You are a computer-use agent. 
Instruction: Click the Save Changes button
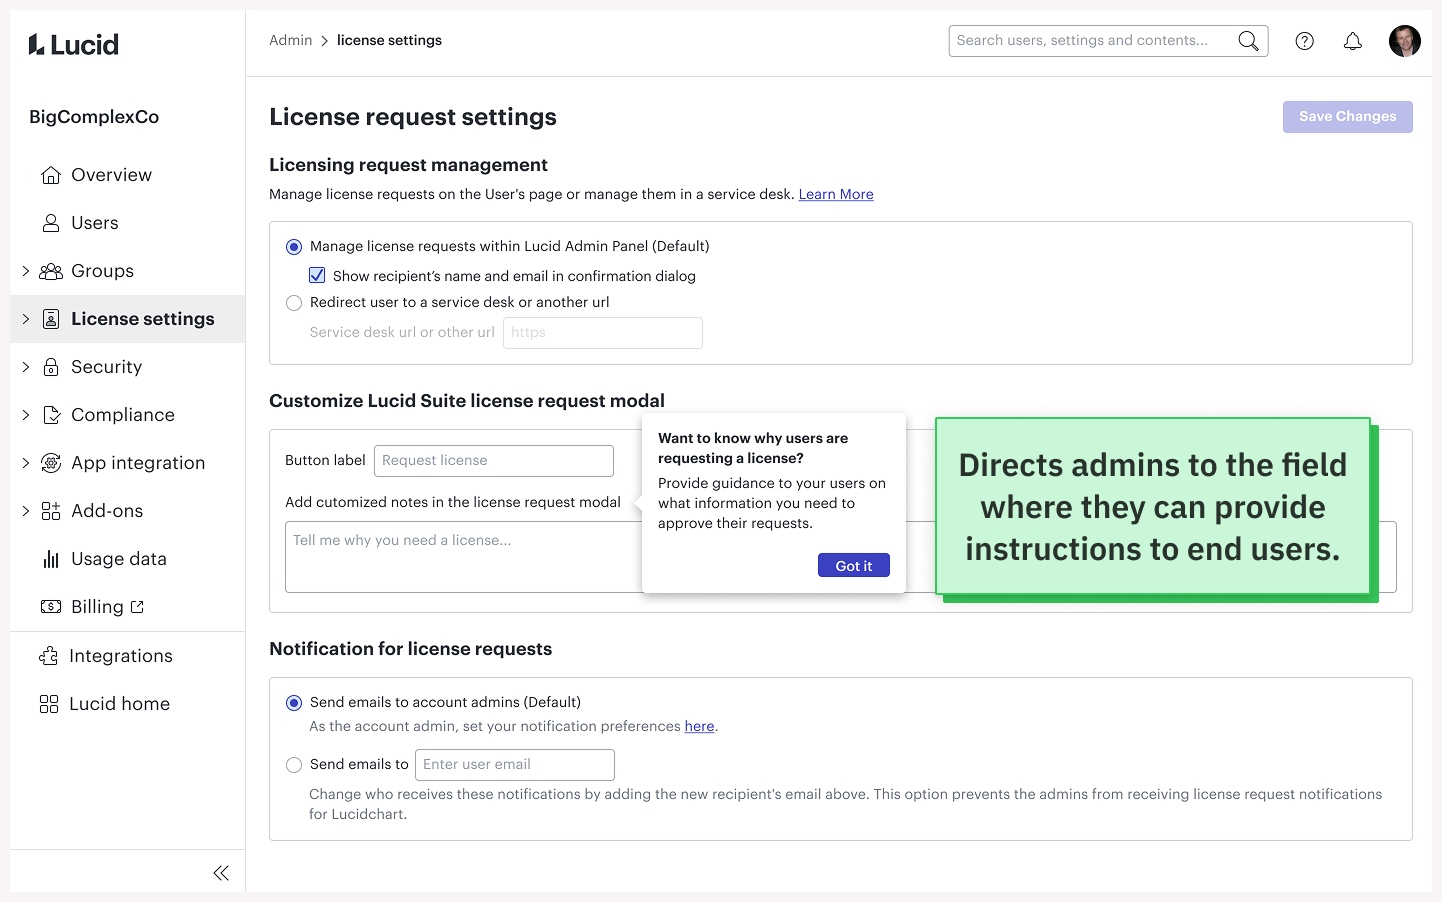1348,117
